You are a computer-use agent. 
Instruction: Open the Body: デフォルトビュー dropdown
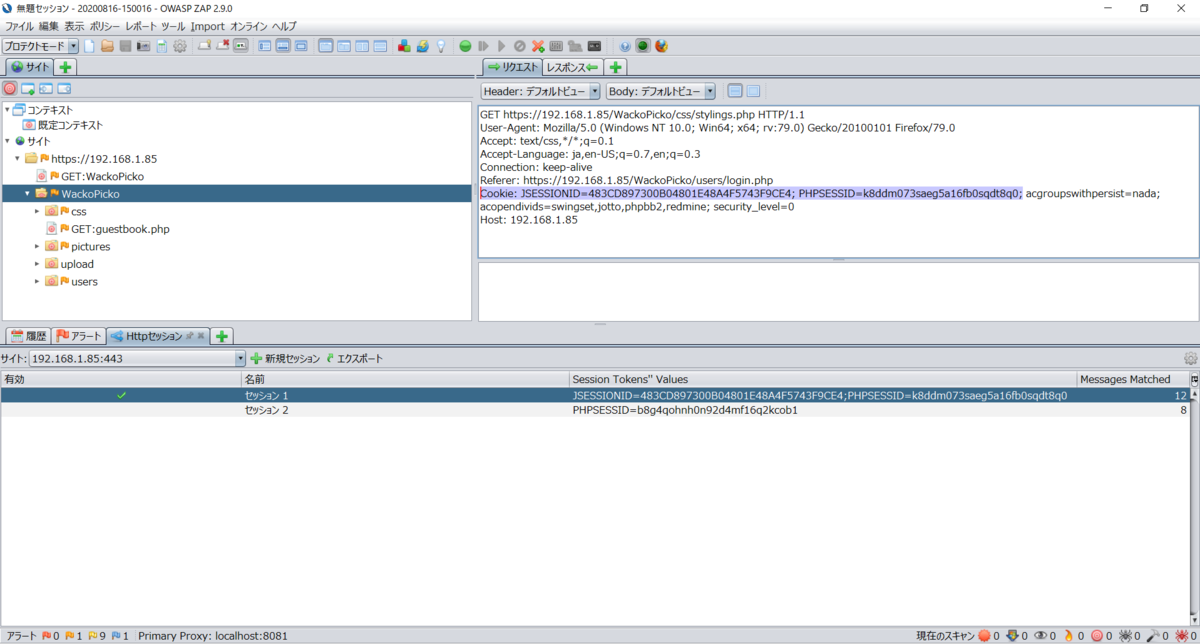tap(710, 91)
